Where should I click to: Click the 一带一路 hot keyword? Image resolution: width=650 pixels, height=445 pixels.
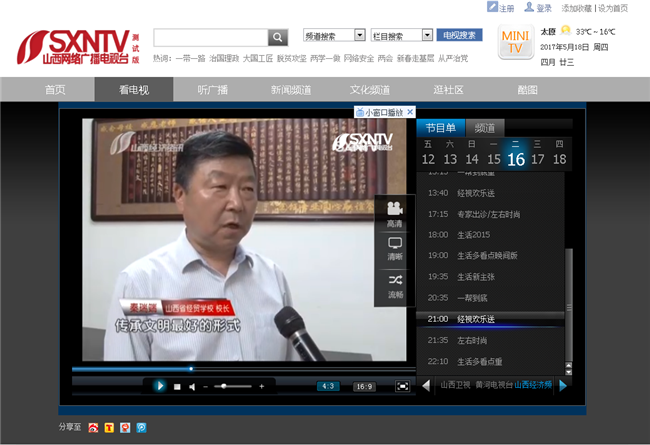(190, 58)
